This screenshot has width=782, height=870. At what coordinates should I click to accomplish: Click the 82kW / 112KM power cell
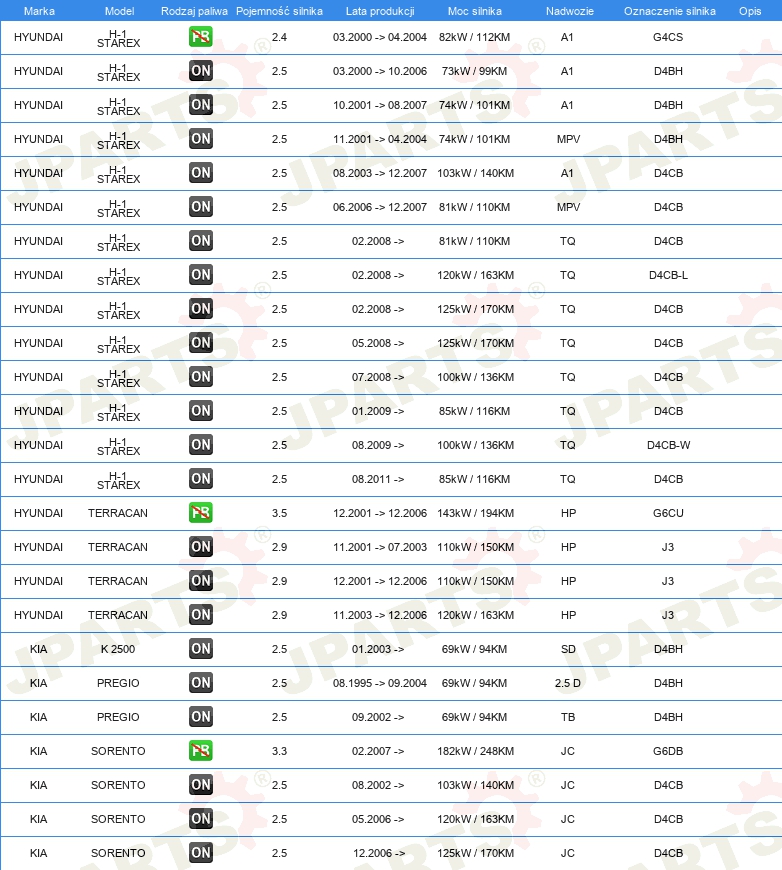474,37
